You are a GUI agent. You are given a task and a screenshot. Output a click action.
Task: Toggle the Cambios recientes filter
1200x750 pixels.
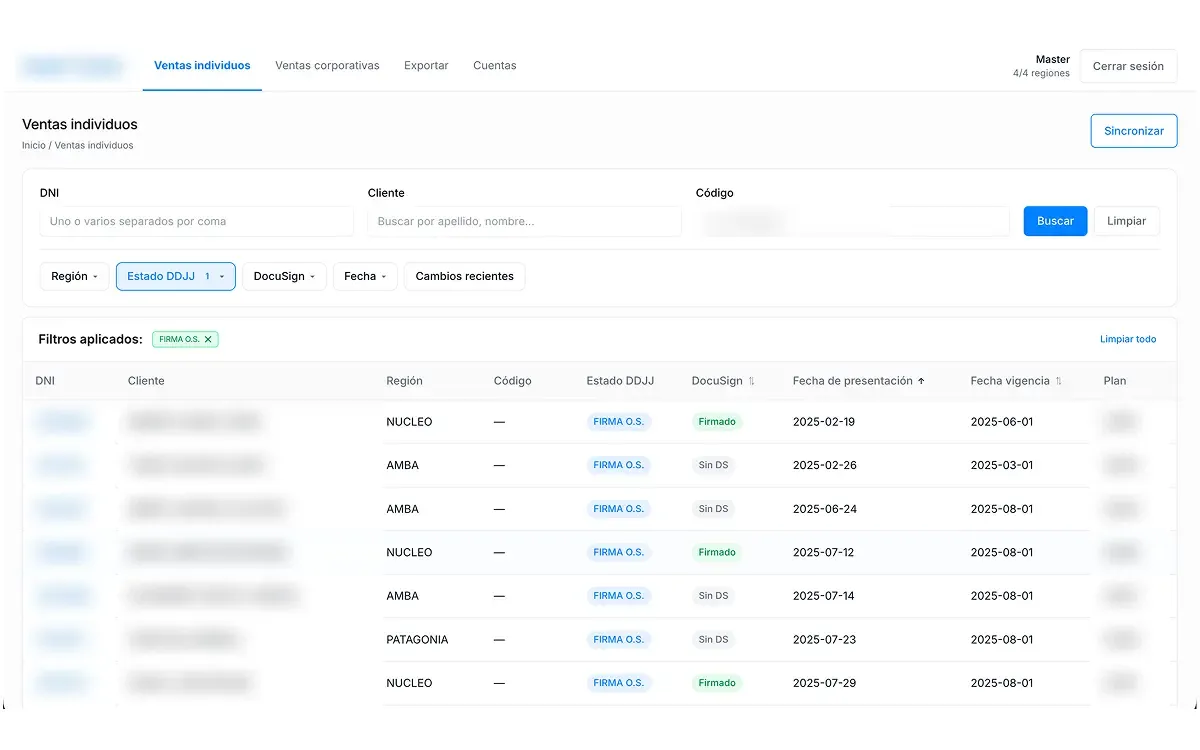(x=464, y=276)
